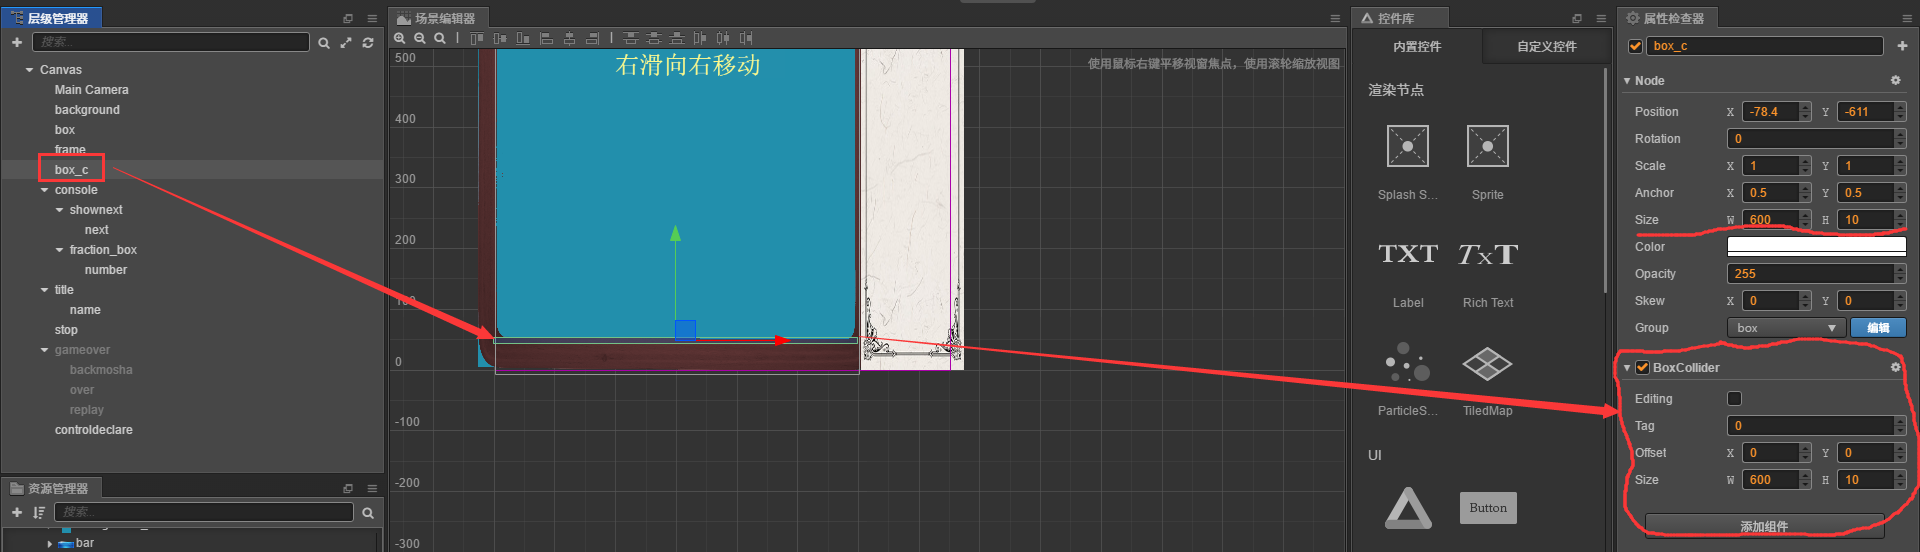Collapse the console node

click(45, 190)
